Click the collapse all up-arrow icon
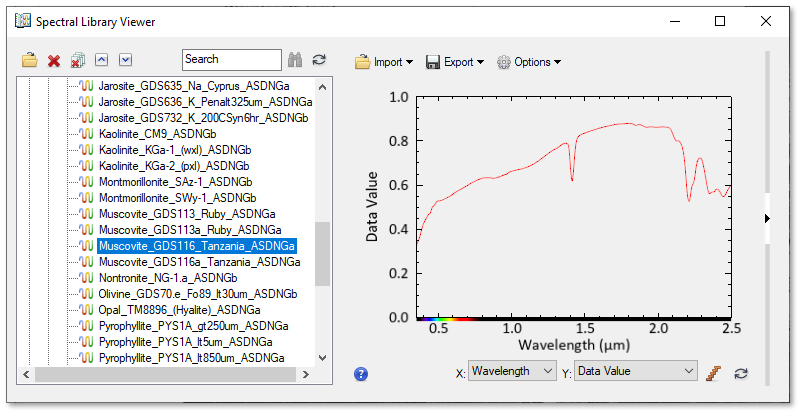This screenshot has height=414, width=799. [103, 60]
